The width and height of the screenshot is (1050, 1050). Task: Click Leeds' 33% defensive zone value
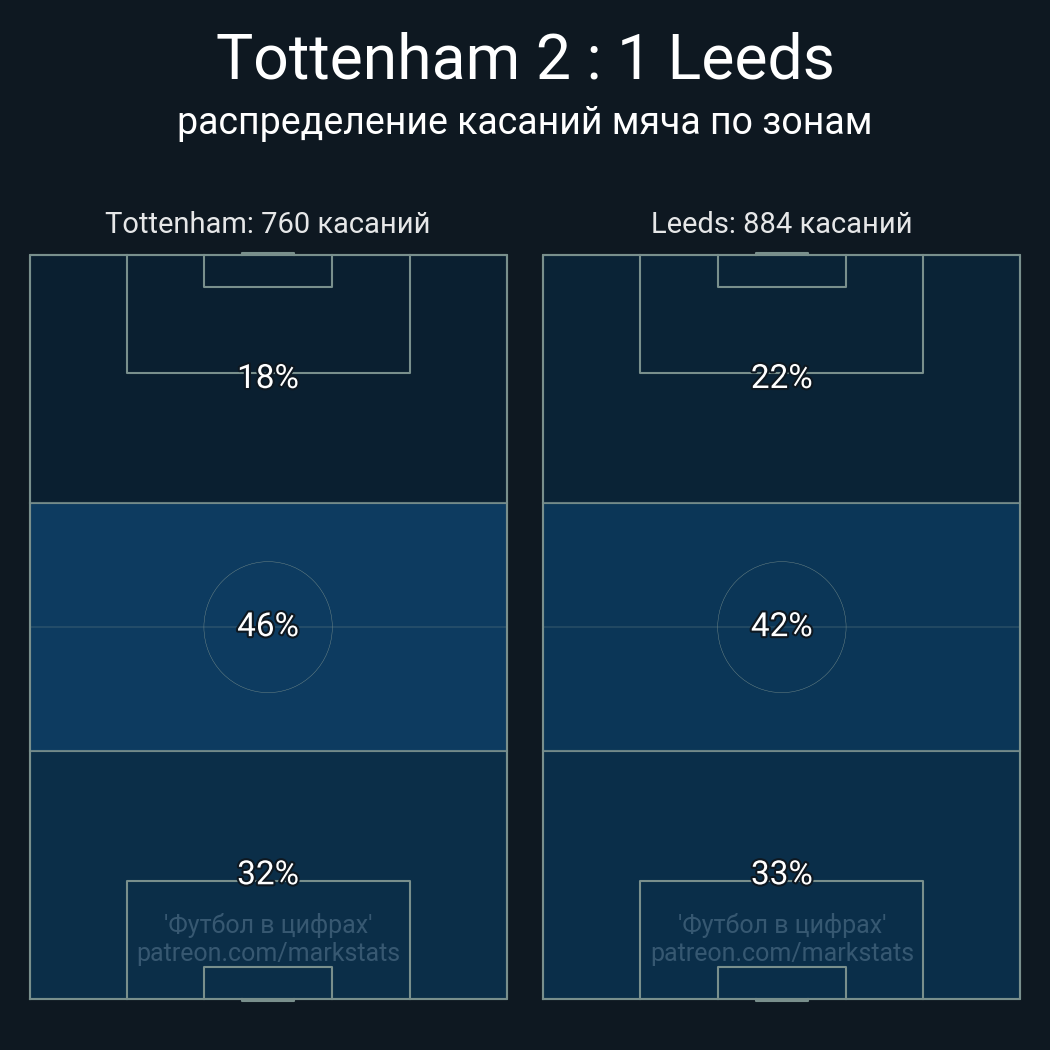point(781,873)
